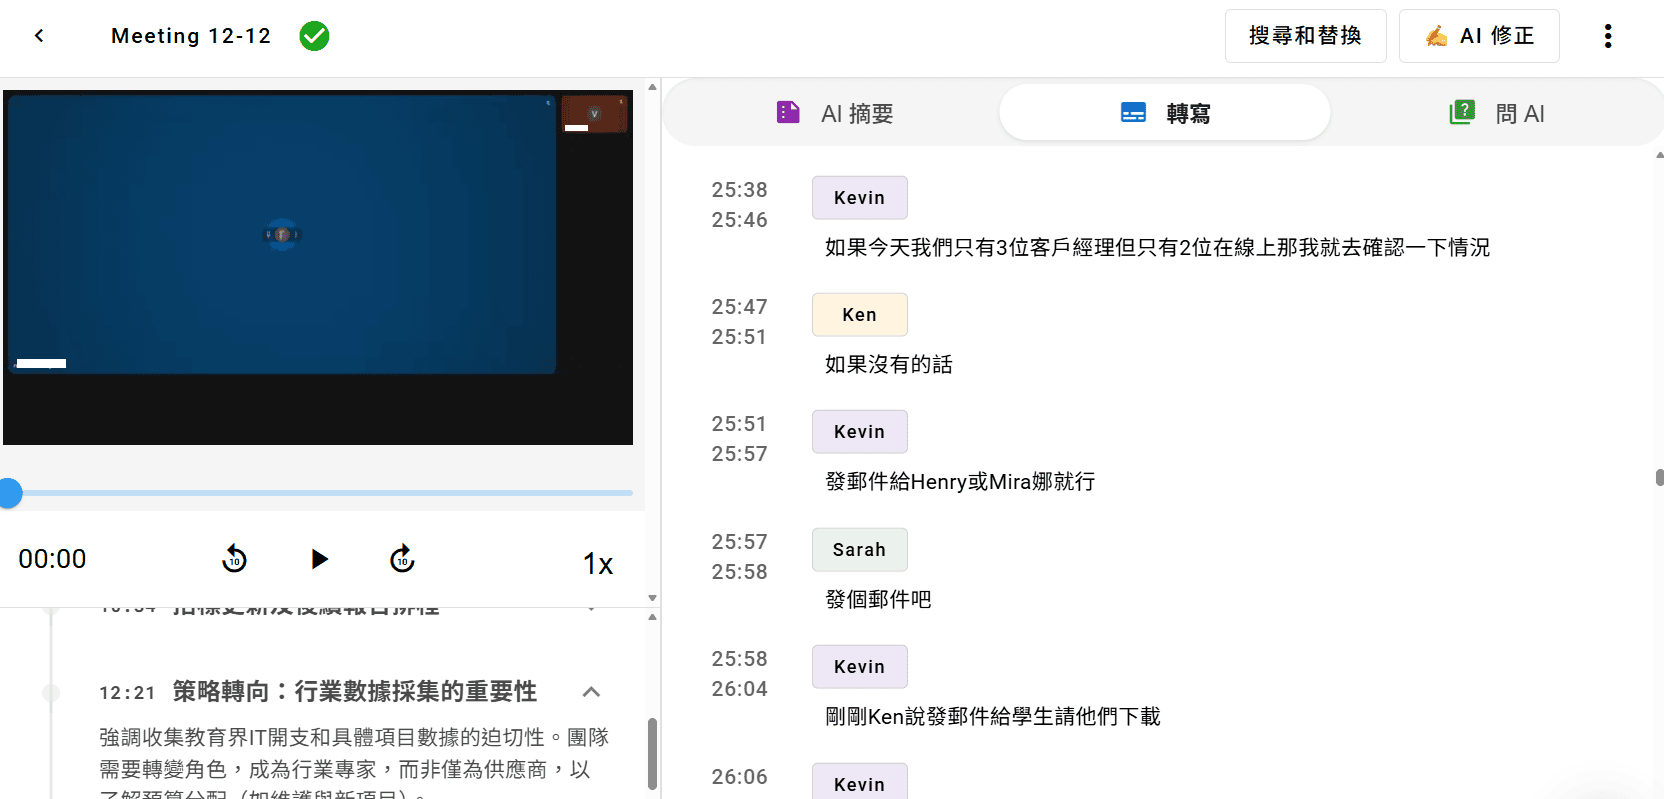
Task: Click the AI 修正 button
Action: pyautogui.click(x=1478, y=36)
